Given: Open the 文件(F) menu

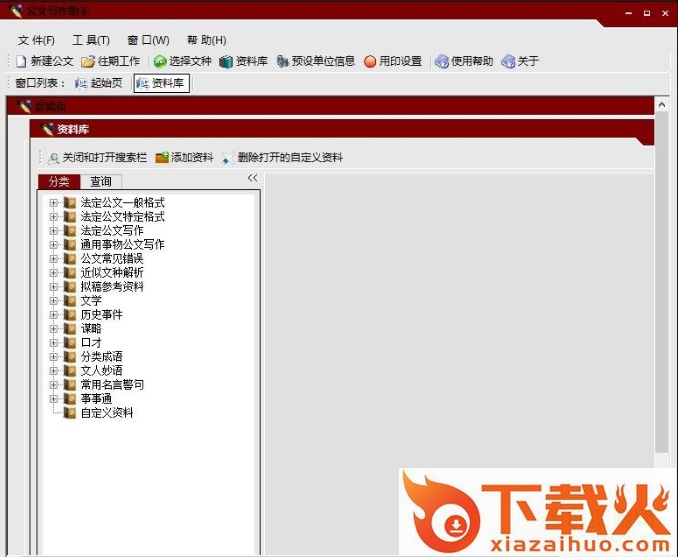Looking at the screenshot, I should tap(36, 40).
